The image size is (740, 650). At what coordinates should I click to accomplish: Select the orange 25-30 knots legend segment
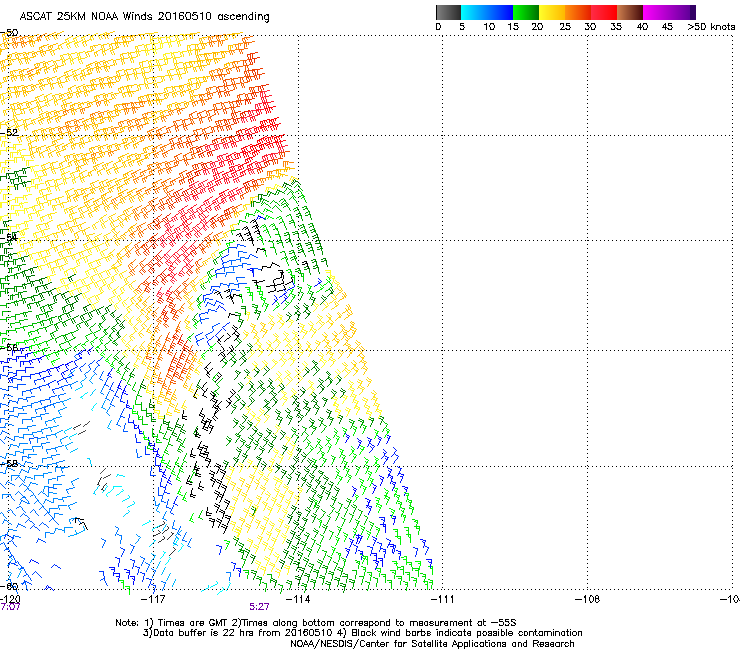[x=578, y=12]
